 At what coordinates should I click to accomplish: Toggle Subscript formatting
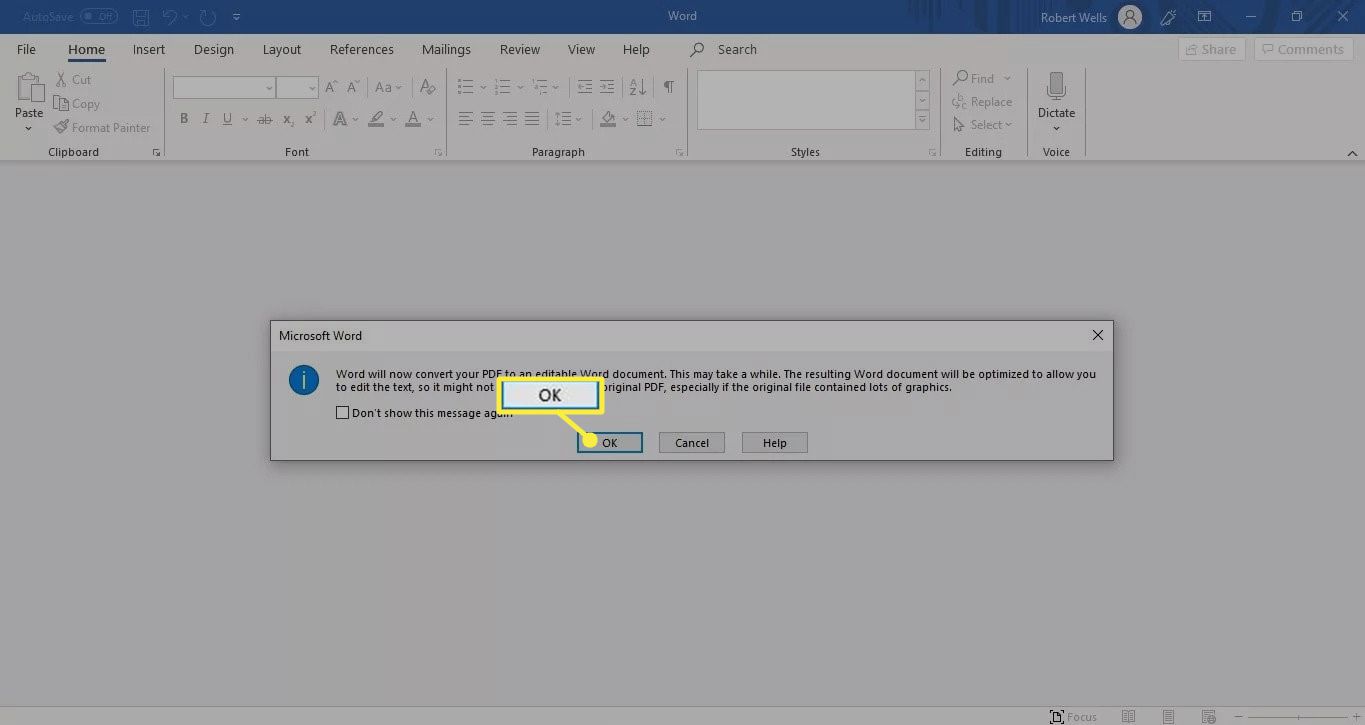(x=288, y=119)
